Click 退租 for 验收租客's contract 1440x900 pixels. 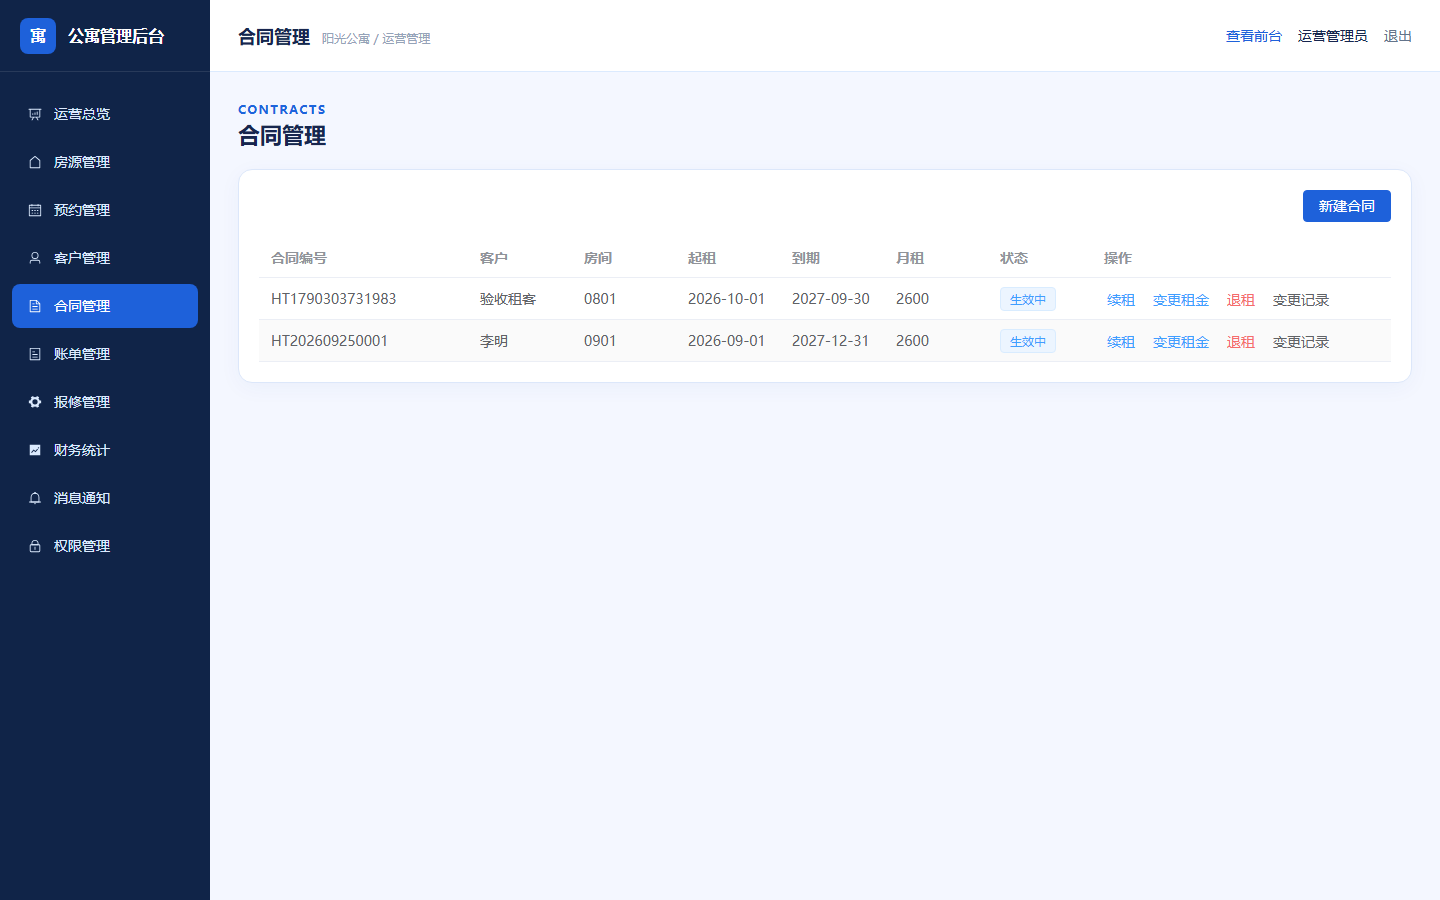(1241, 300)
